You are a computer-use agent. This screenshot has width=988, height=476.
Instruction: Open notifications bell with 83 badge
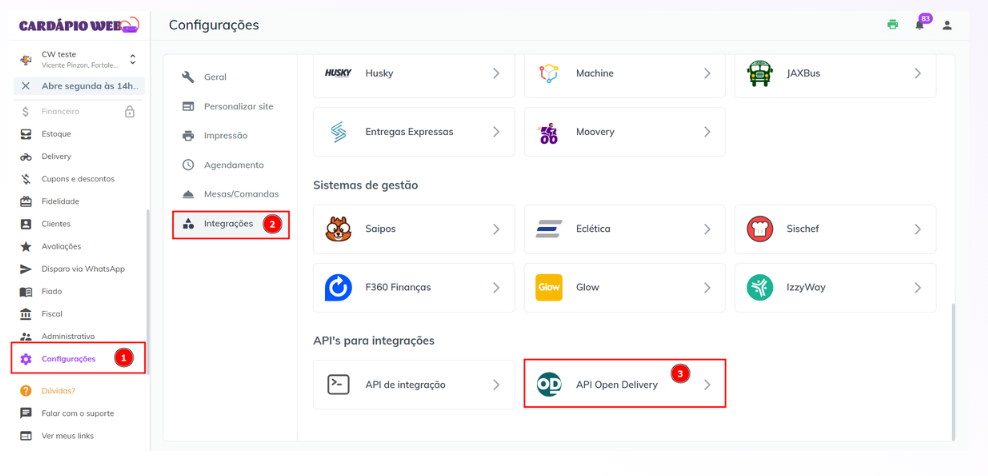tap(920, 25)
